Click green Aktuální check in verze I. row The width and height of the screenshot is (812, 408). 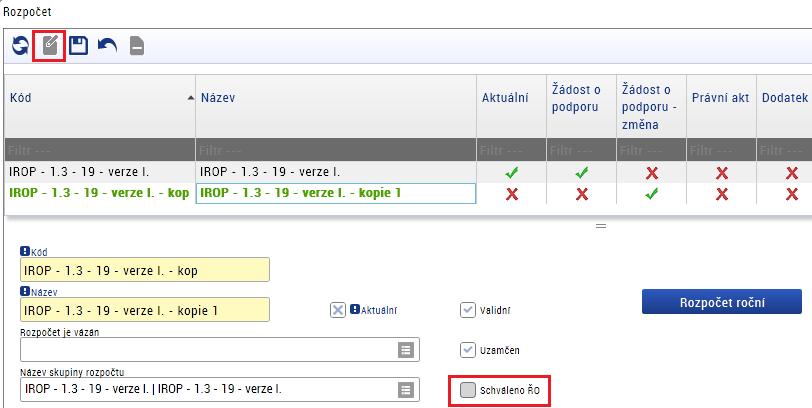click(x=512, y=172)
